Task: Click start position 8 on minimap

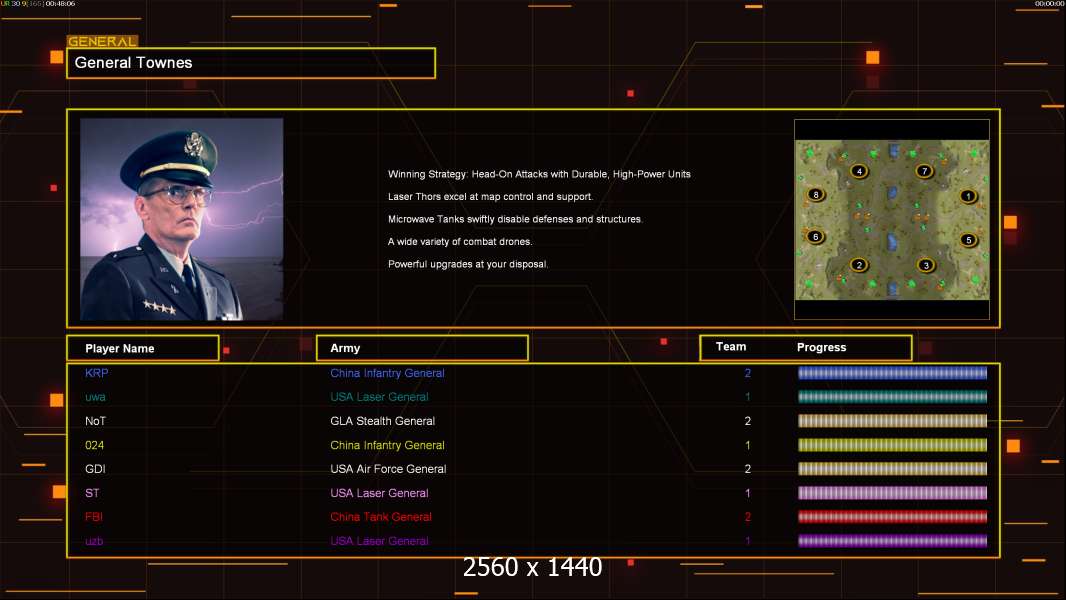Action: click(816, 195)
